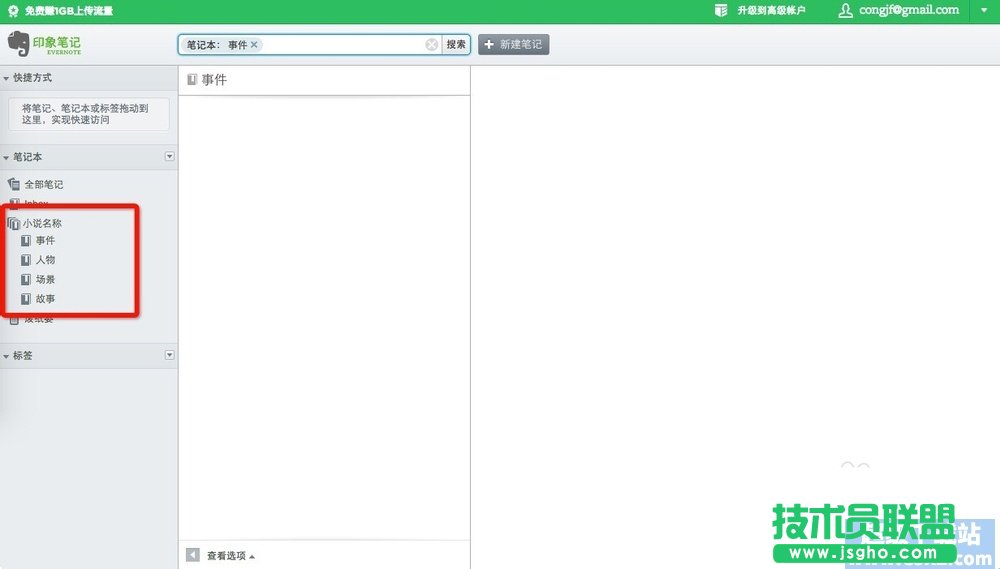Open the 故事 notebook
1000x569 pixels.
point(45,299)
